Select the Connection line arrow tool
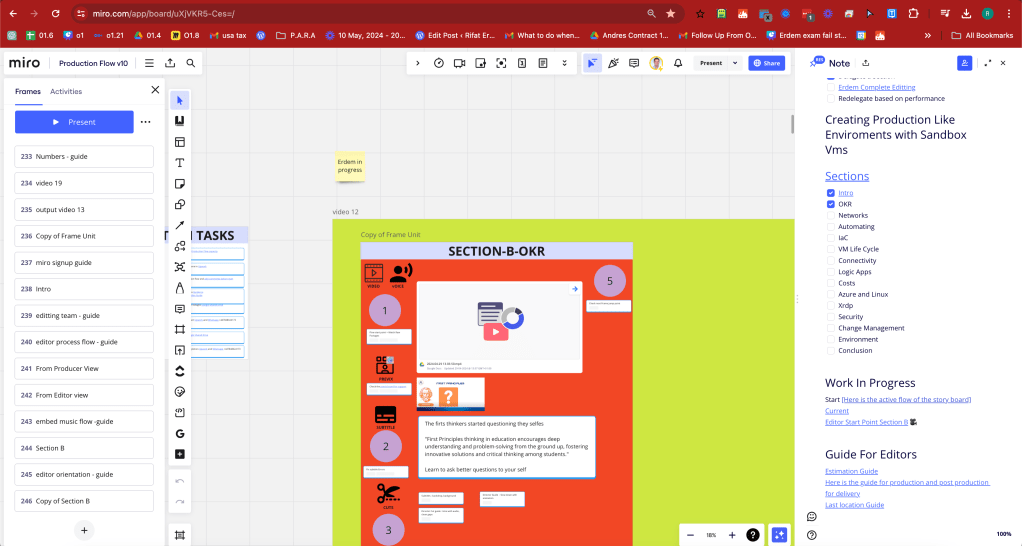Screen dimensions: 1022x546 (180, 225)
